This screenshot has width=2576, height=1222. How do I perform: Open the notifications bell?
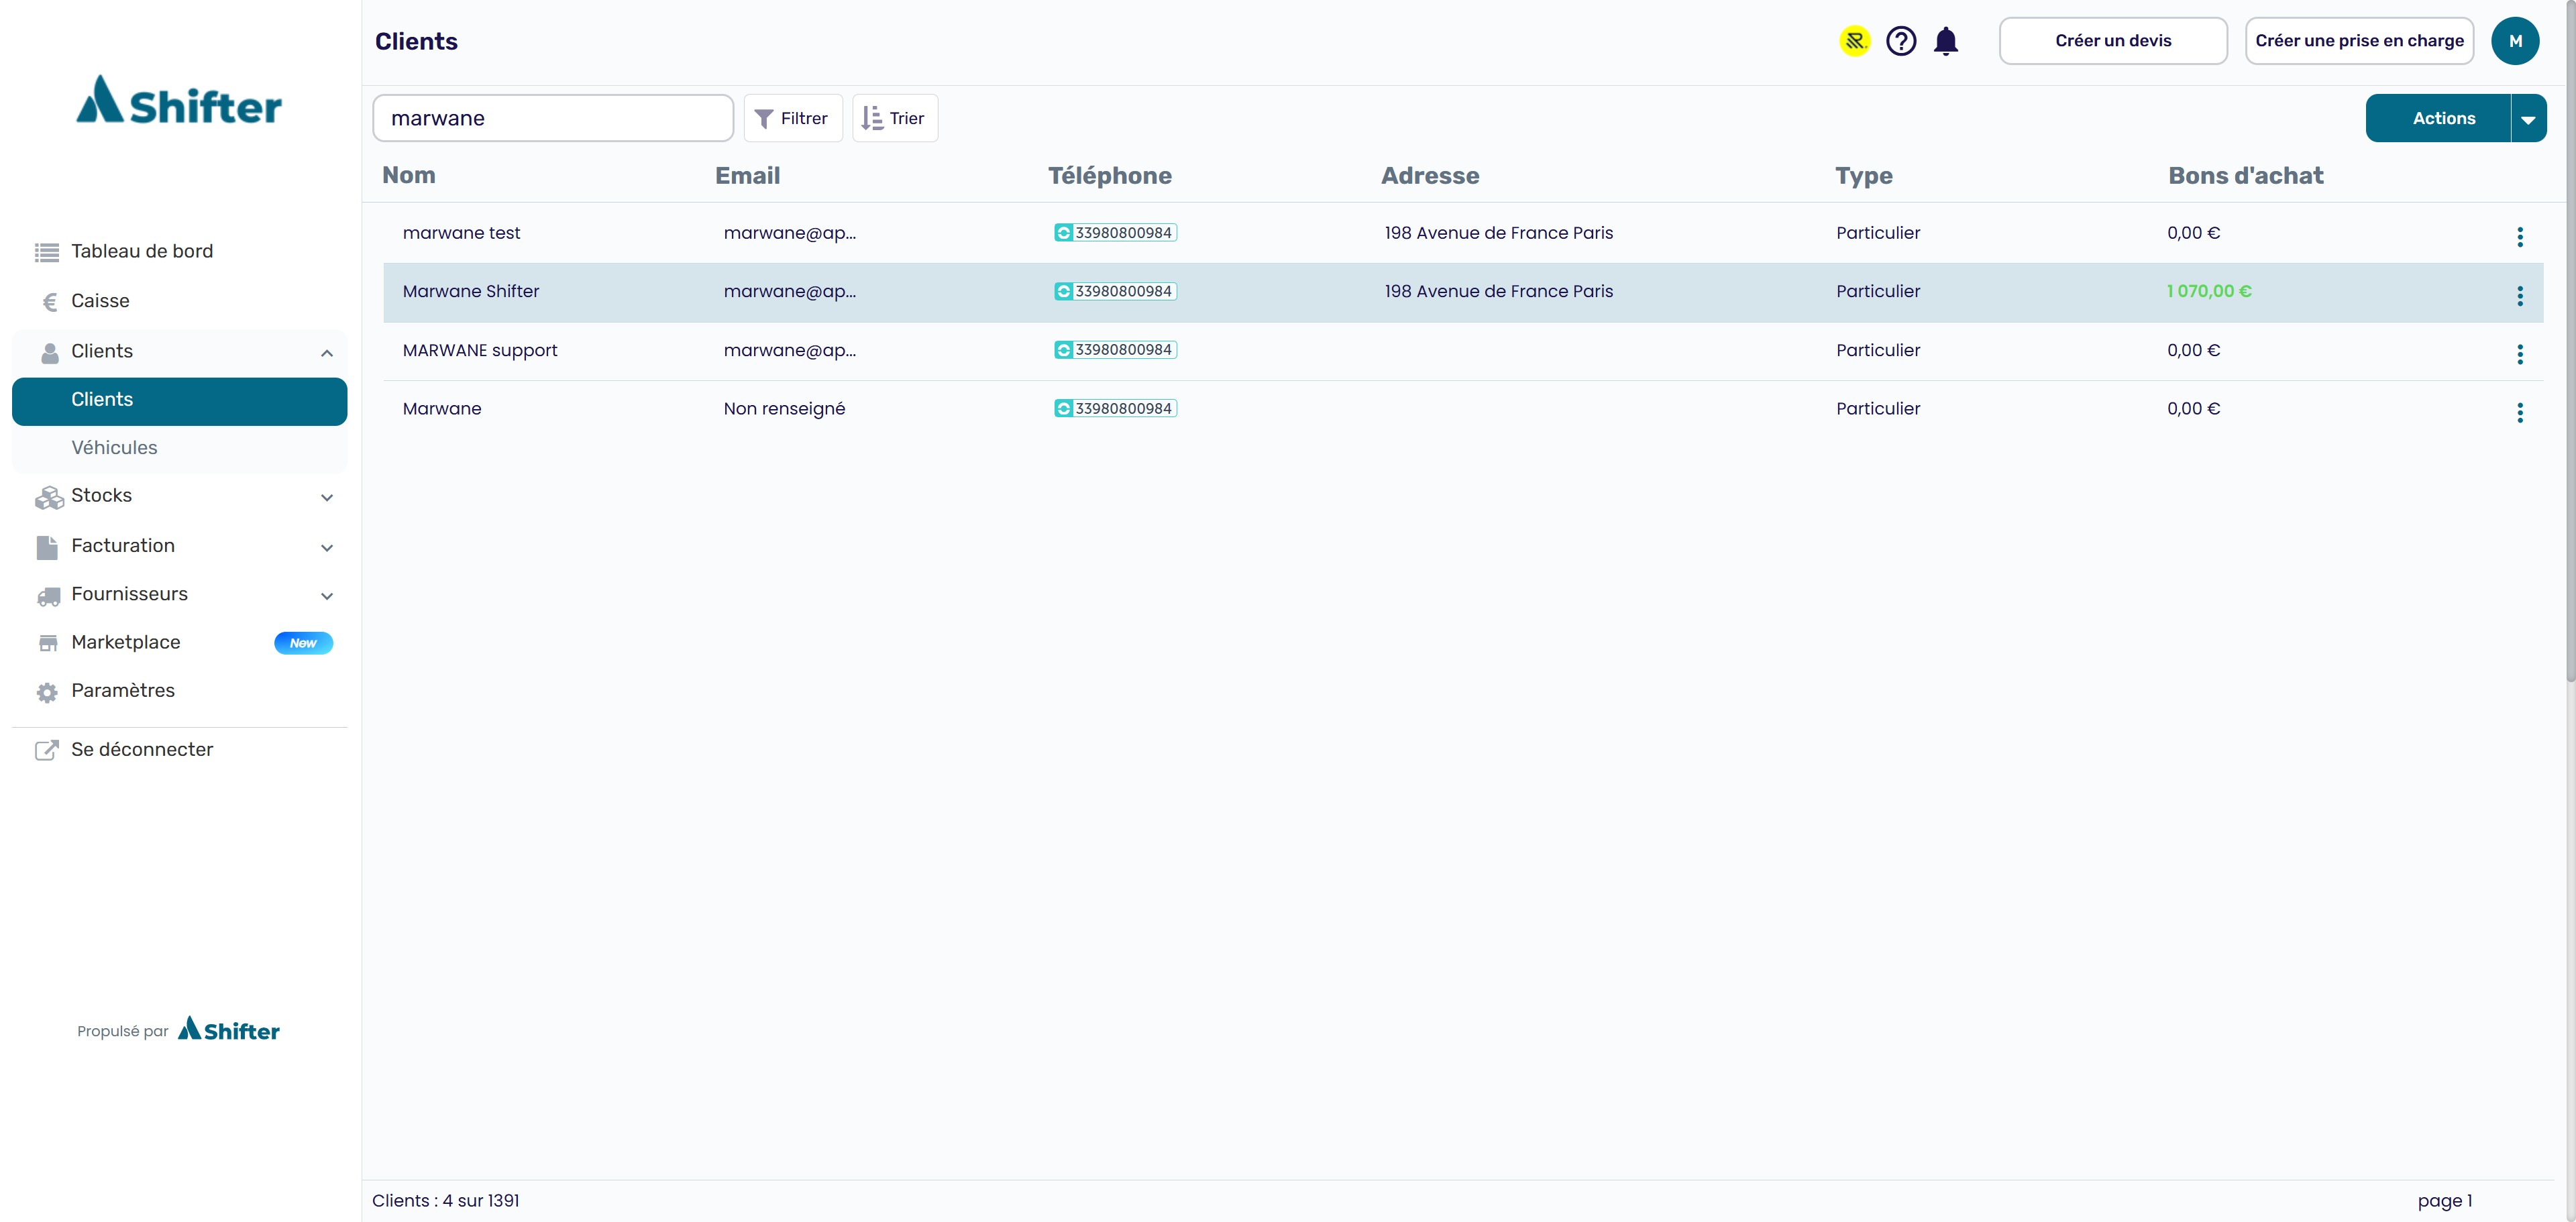(1946, 41)
